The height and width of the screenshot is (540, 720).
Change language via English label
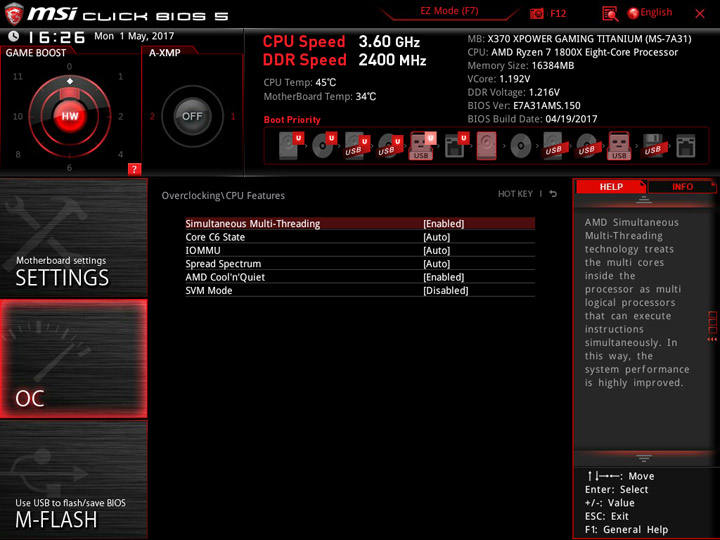pos(656,12)
